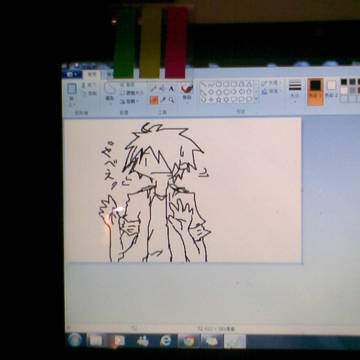The width and height of the screenshot is (360, 360).
Task: Open Internet Explorer from the taskbar
Action: click(x=166, y=341)
